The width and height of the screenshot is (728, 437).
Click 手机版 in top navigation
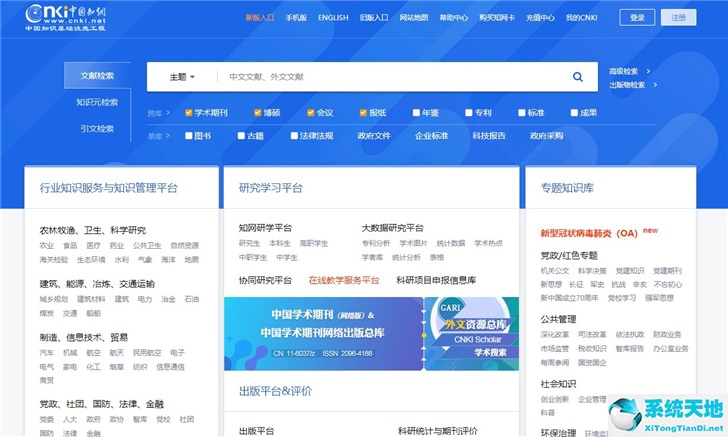[296, 18]
